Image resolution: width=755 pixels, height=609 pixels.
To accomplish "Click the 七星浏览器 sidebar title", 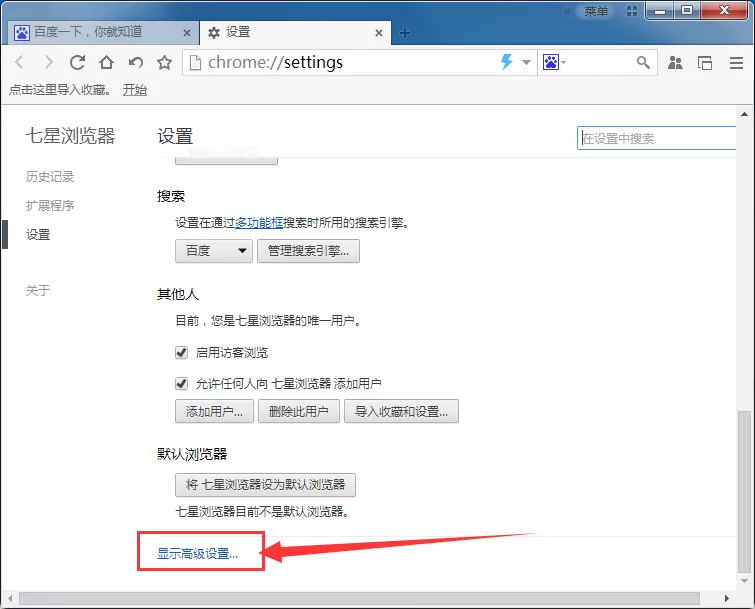I will point(70,136).
